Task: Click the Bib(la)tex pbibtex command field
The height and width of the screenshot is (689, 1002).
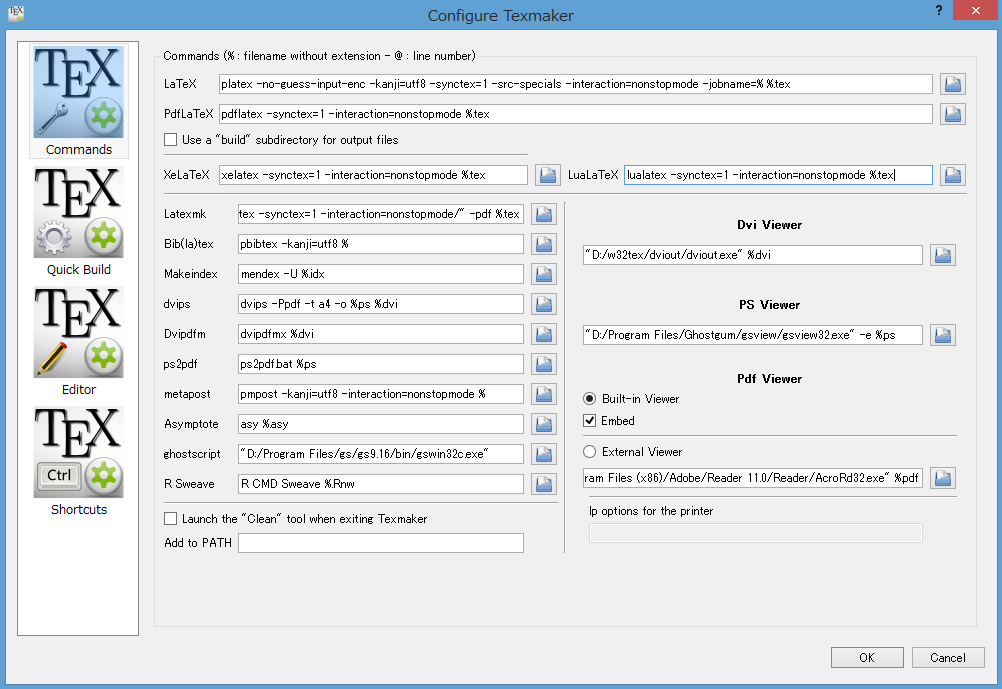Action: click(380, 244)
